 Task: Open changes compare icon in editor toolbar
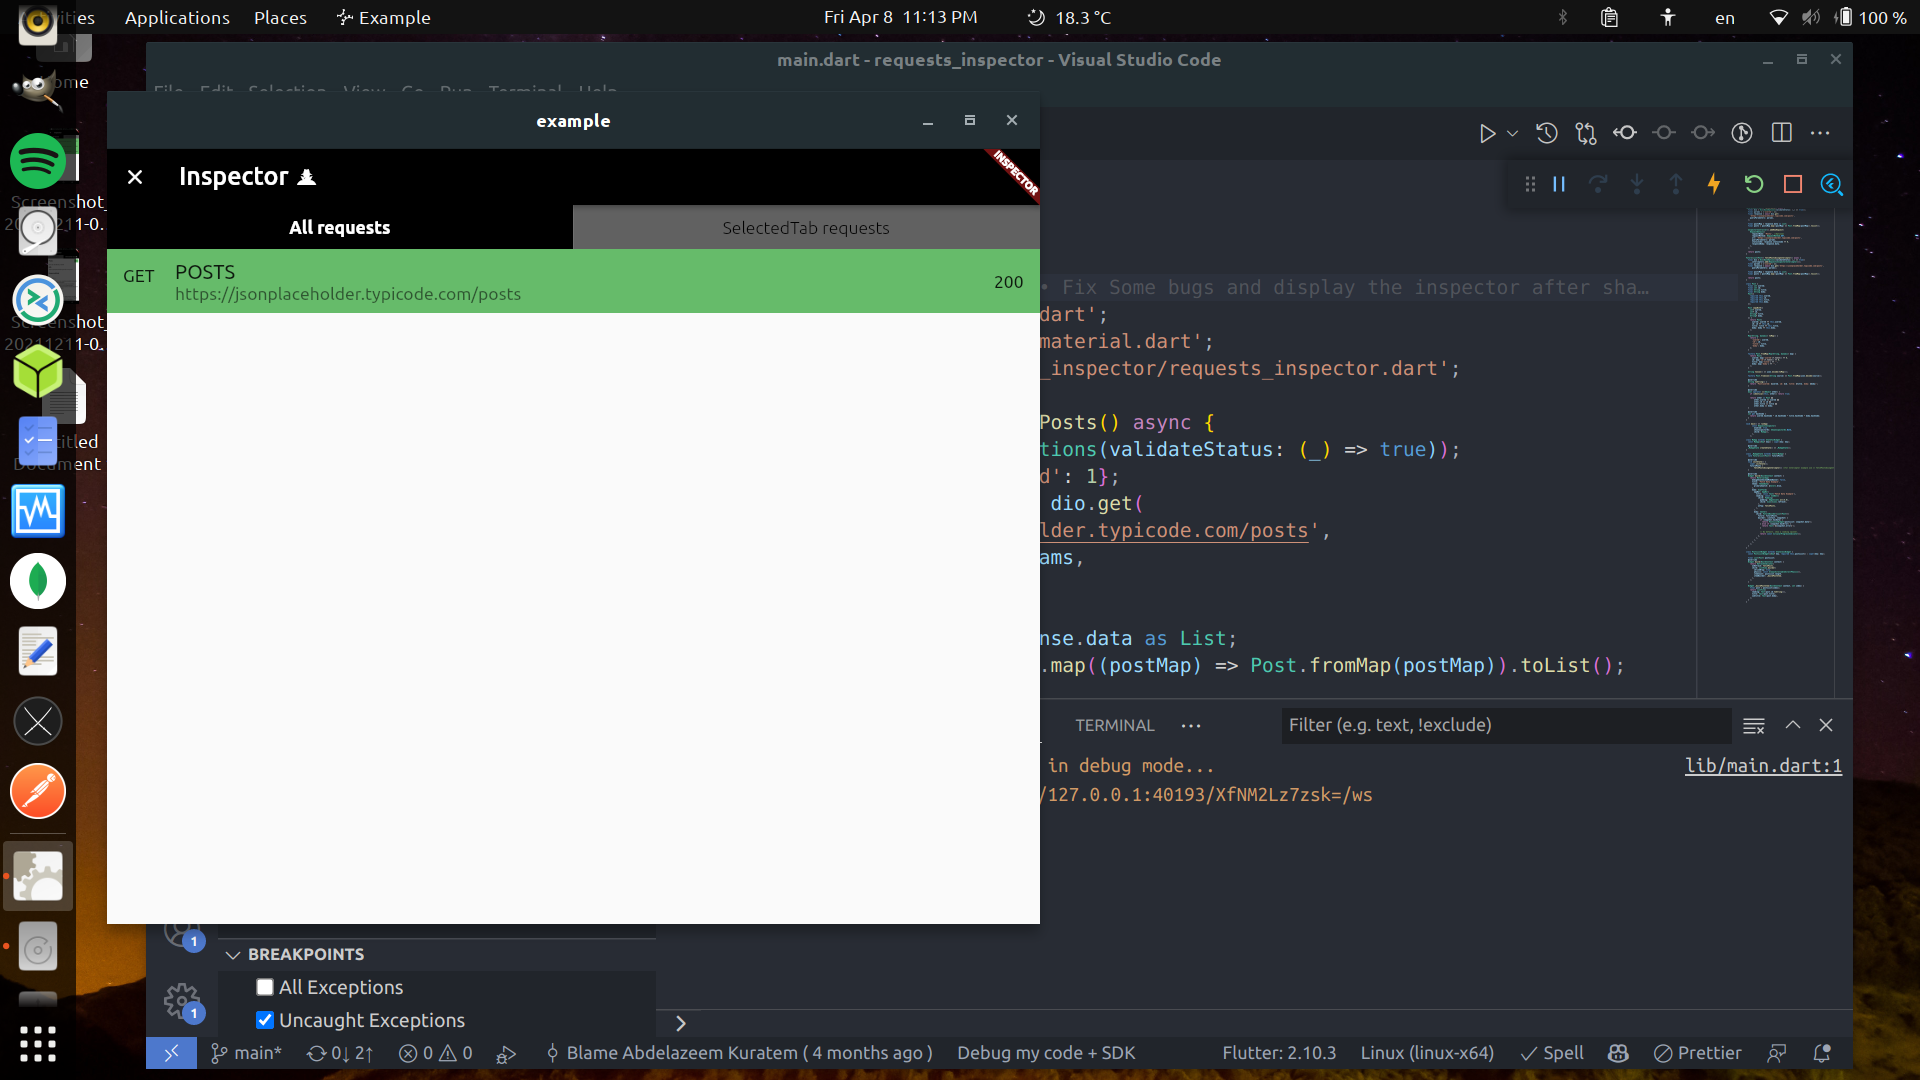click(1586, 133)
